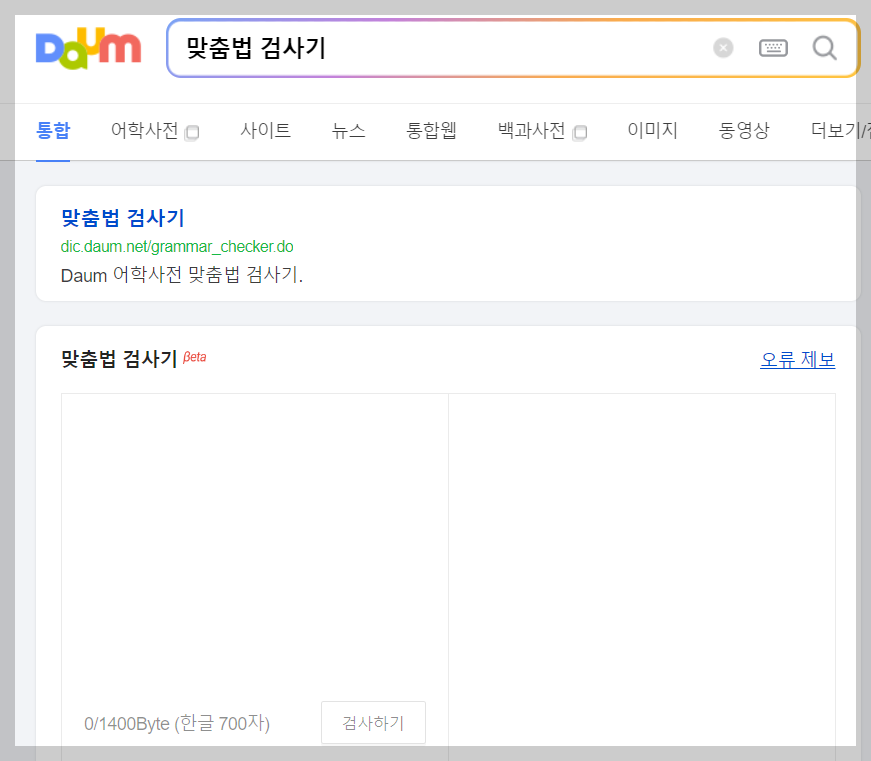Click the magnifier icon to search

point(822,48)
